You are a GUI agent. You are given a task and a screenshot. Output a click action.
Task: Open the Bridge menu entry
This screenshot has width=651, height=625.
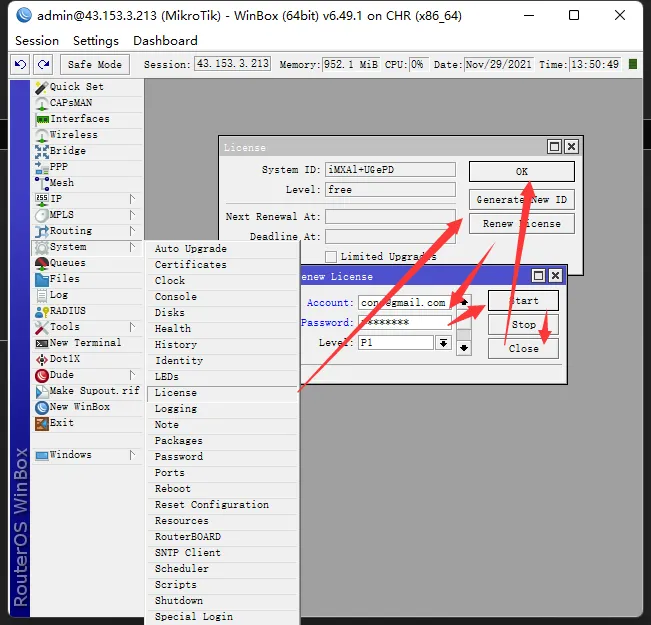pyautogui.click(x=67, y=151)
